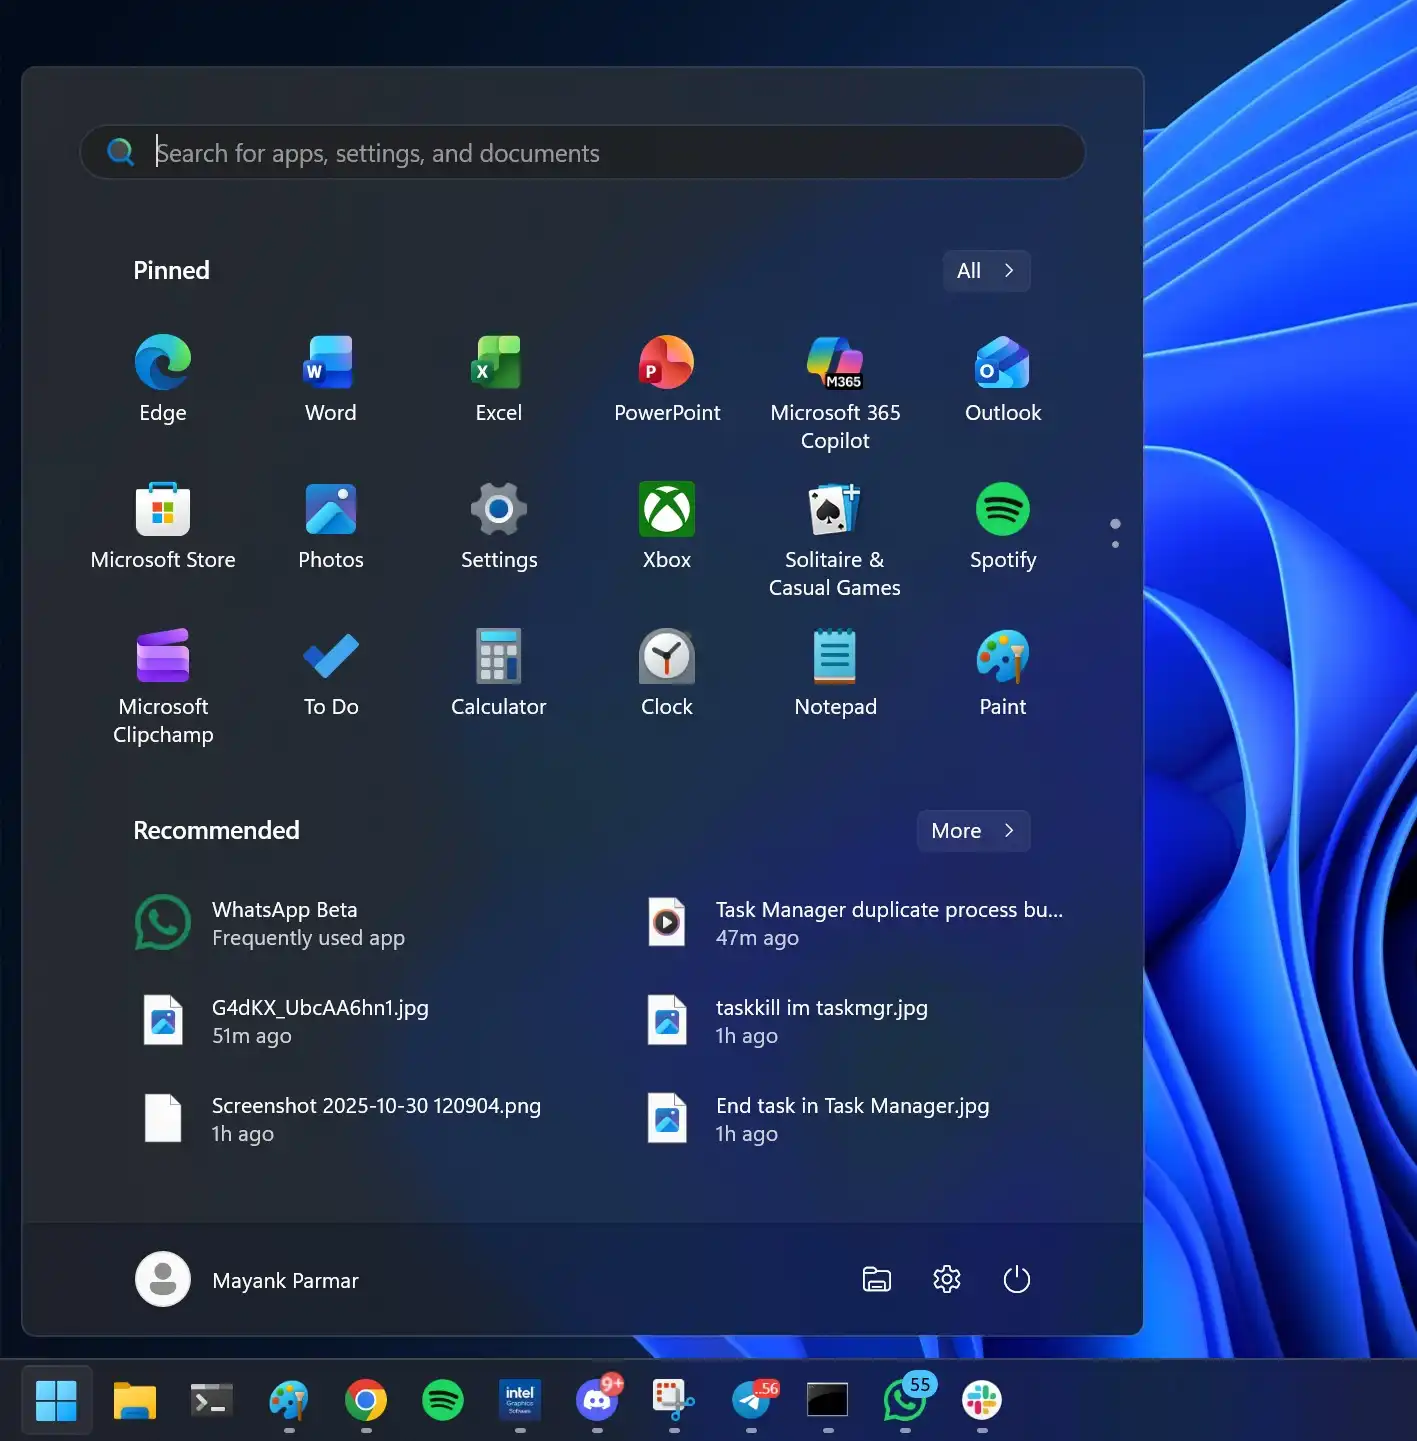Open taskkill im taskmgr.jpg recent file
Viewport: 1417px width, 1441px height.
pyautogui.click(x=820, y=1021)
